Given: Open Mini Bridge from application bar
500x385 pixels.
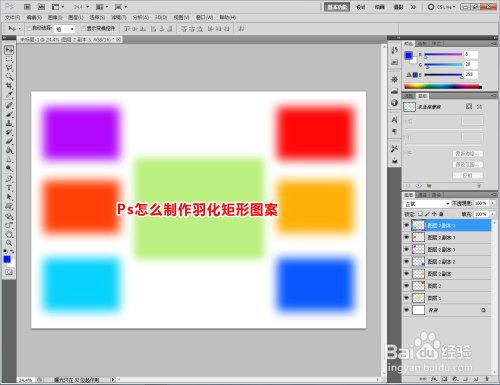Looking at the screenshot, I should pos(41,7).
